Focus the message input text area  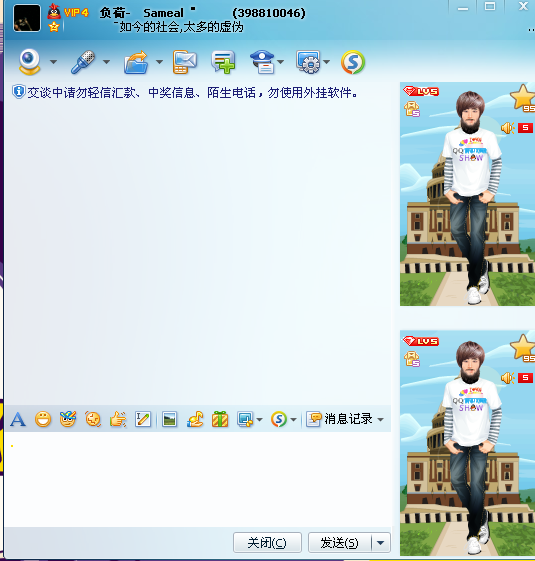(x=198, y=479)
